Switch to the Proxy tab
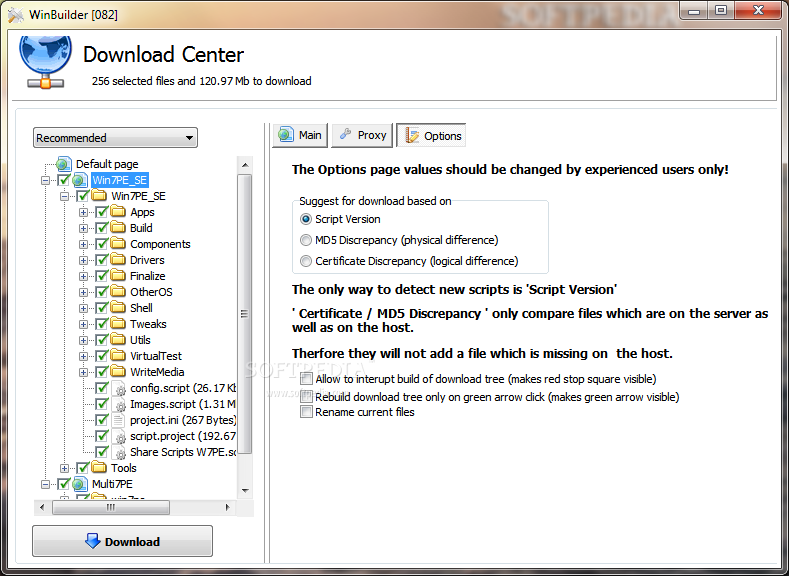Screen dimensions: 789x576 click(362, 135)
